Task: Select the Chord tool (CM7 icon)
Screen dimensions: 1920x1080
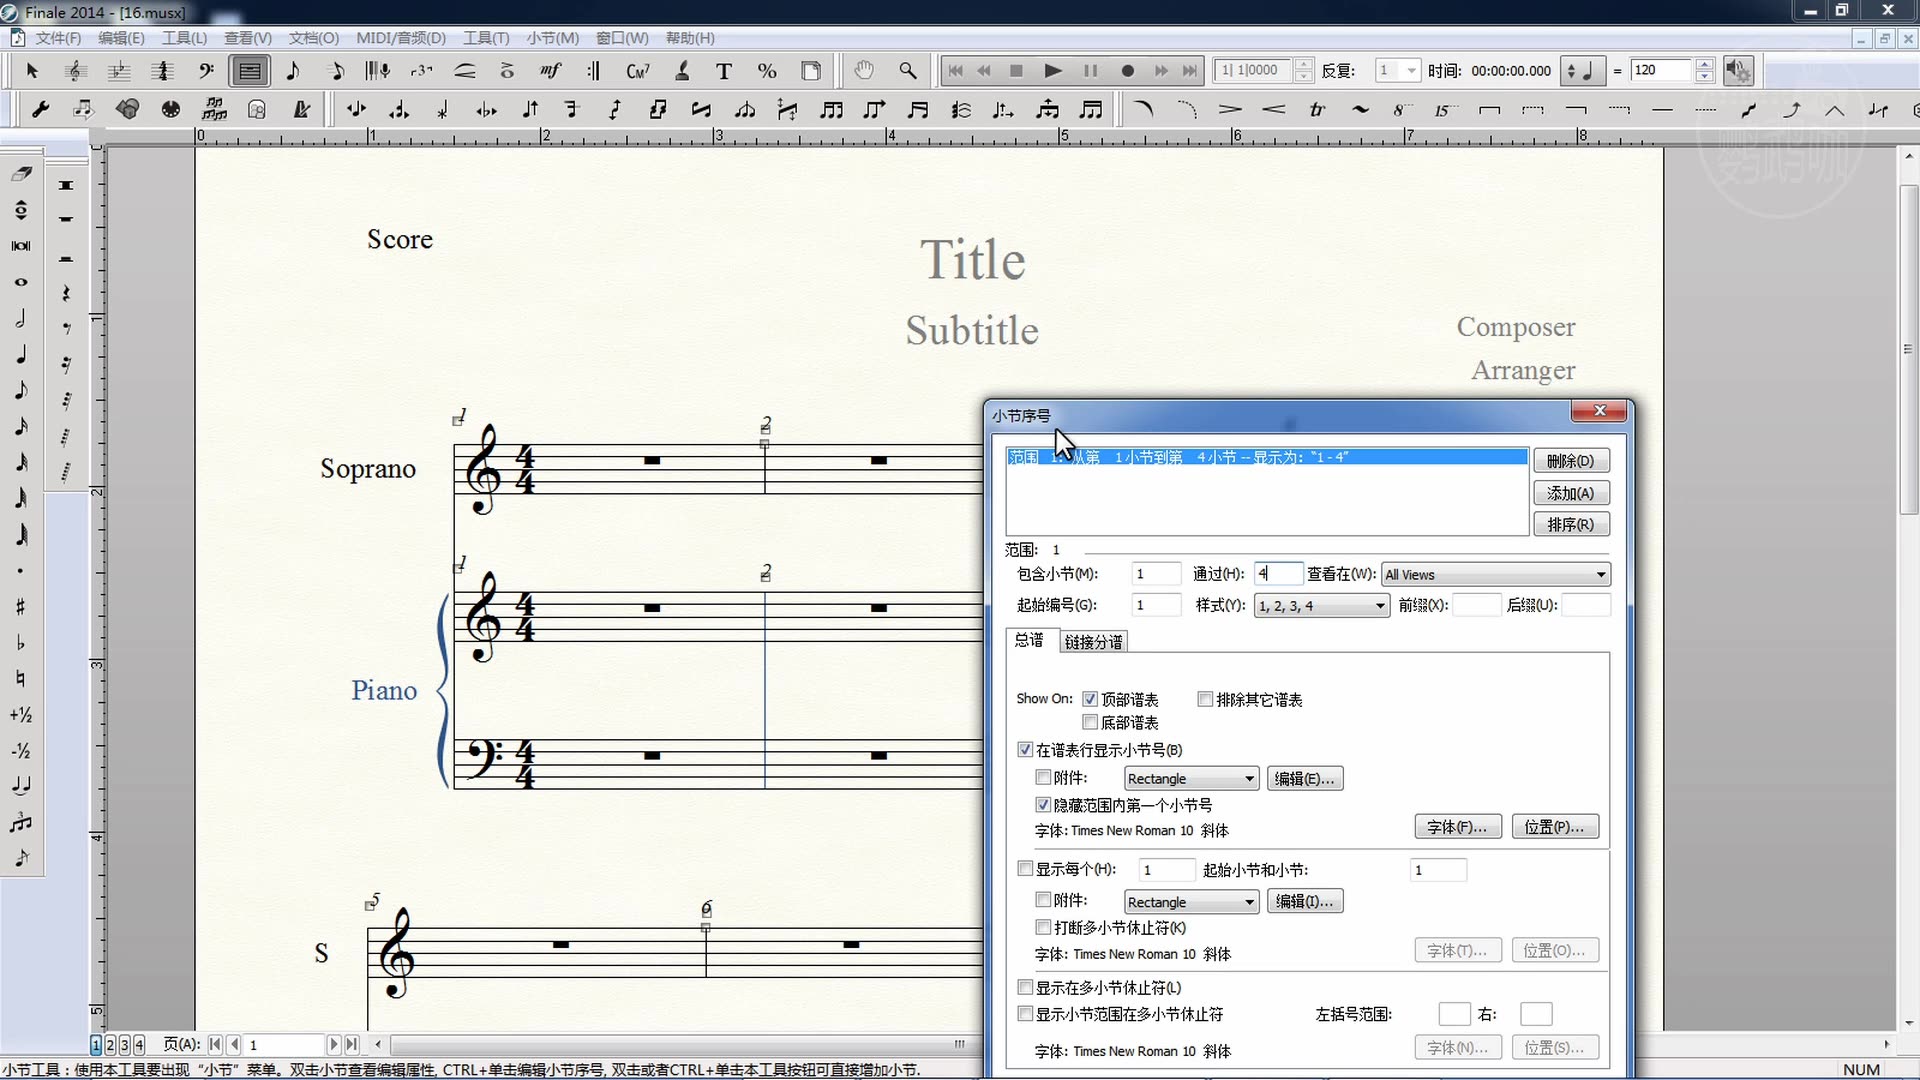Action: coord(637,71)
